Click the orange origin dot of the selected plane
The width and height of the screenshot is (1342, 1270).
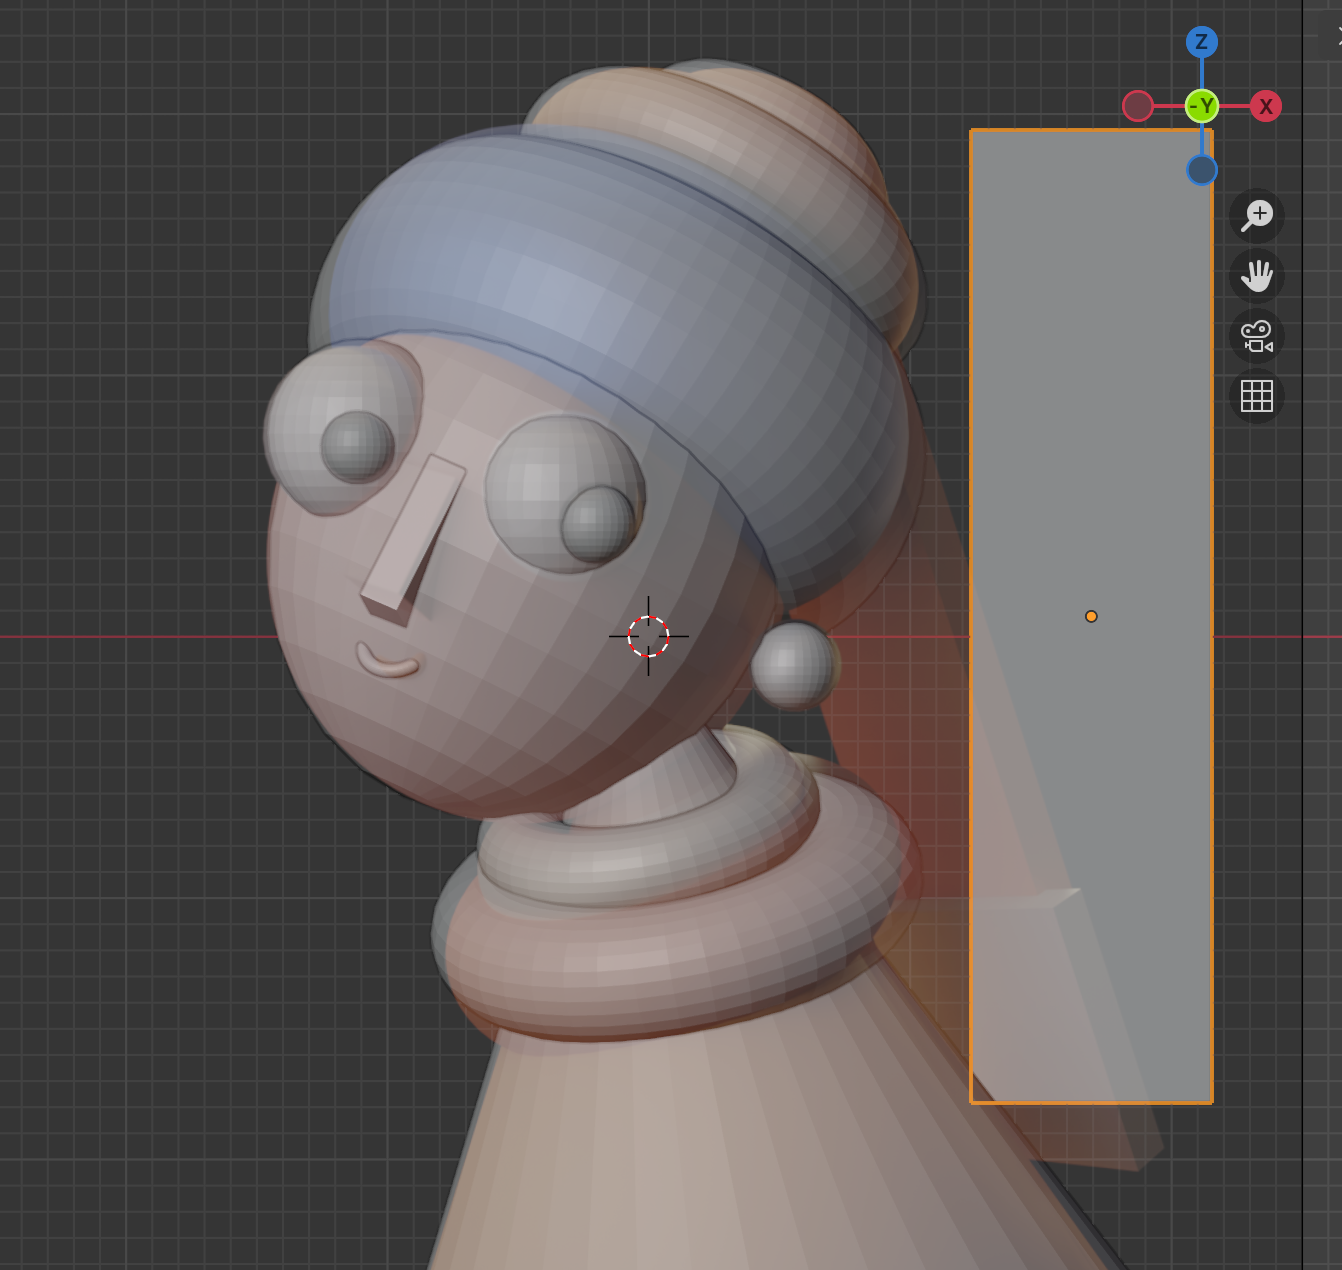click(x=1091, y=616)
